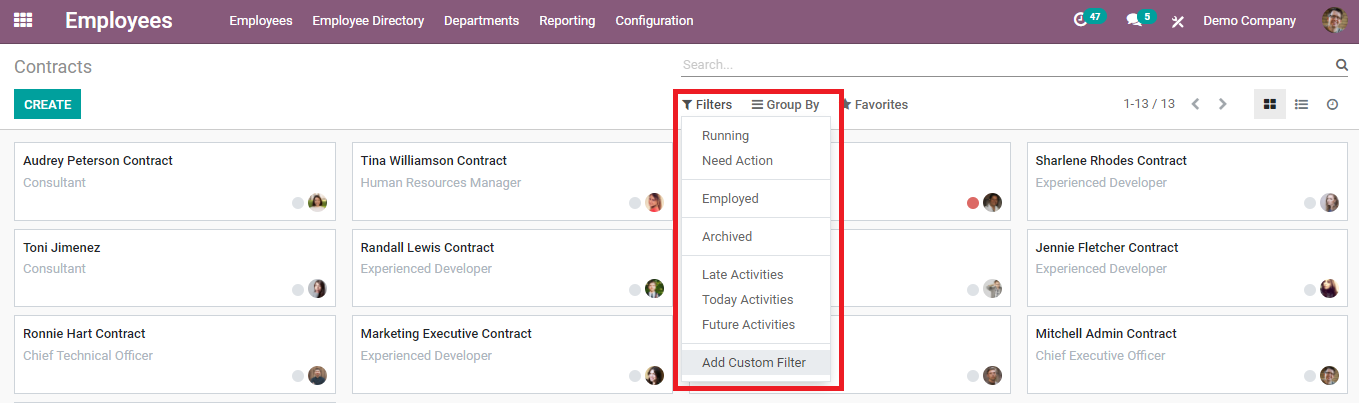Toggle the Archived filter option
Screen dimensions: 1359x403
pyautogui.click(x=727, y=237)
